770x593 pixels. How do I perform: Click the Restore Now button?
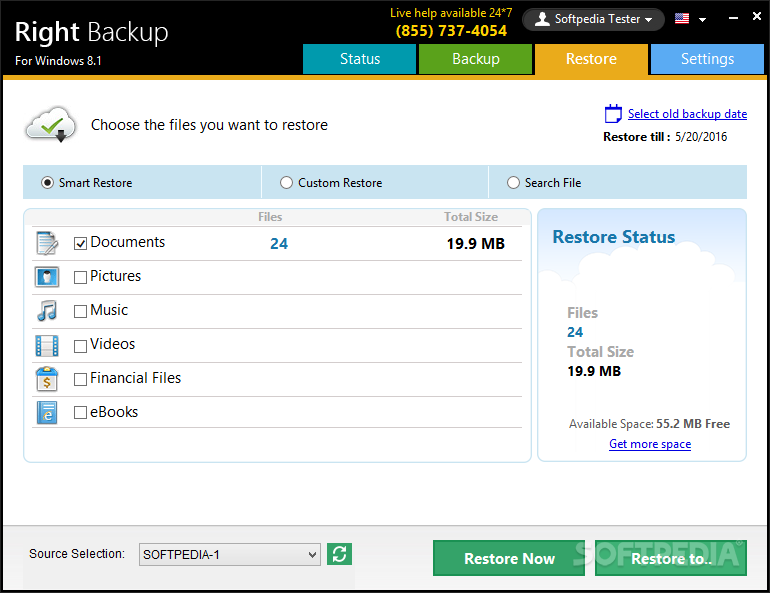click(x=509, y=558)
